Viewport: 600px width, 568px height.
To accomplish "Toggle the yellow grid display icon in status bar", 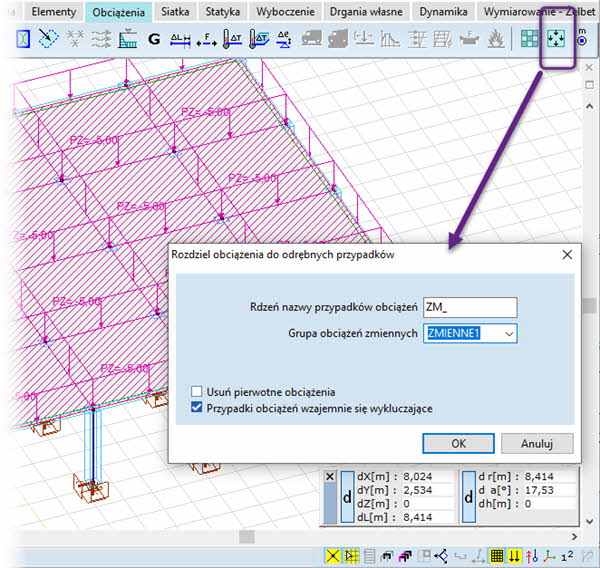I will [x=497, y=556].
